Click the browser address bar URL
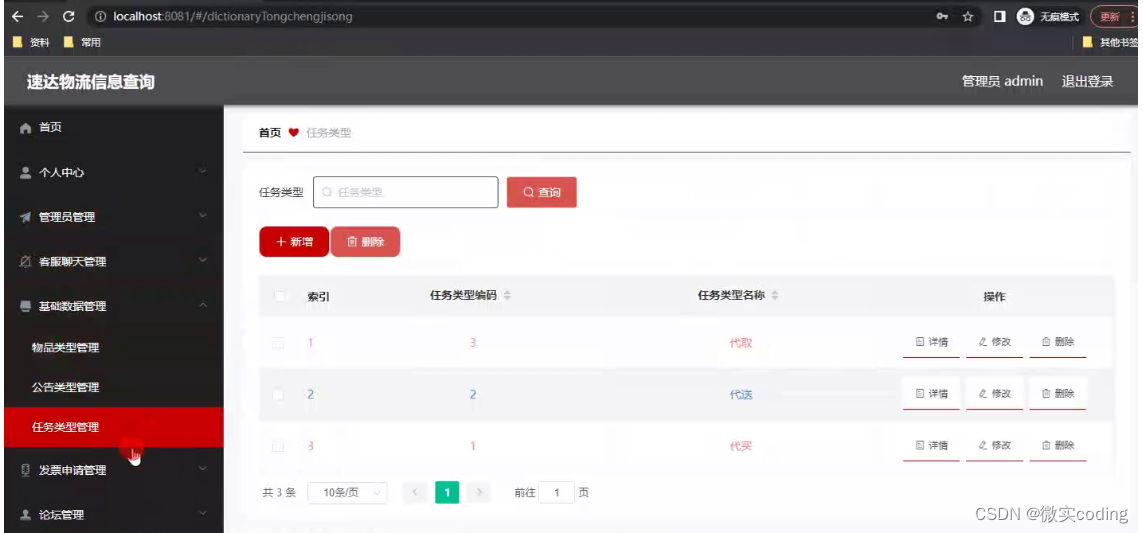Image resolution: width=1143 pixels, height=533 pixels. click(x=233, y=16)
